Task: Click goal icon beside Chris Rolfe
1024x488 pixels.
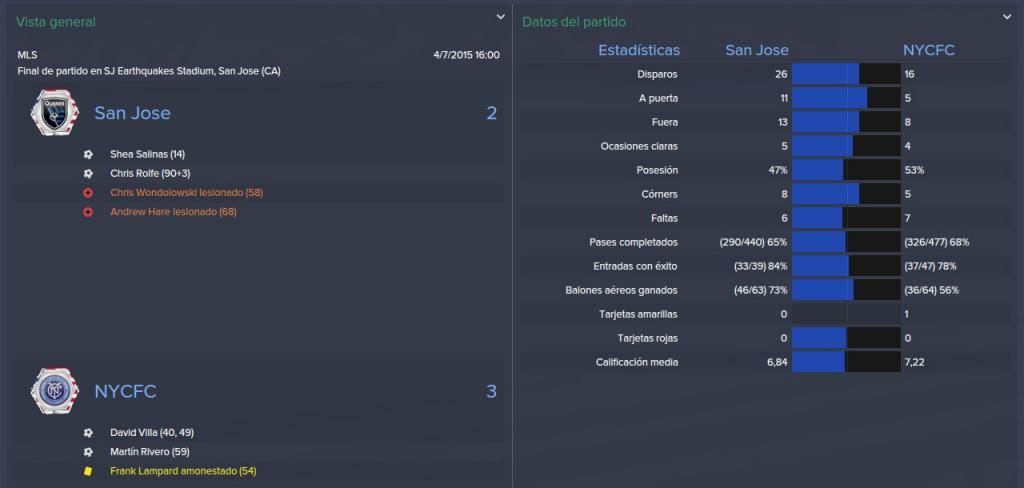Action: (x=88, y=174)
